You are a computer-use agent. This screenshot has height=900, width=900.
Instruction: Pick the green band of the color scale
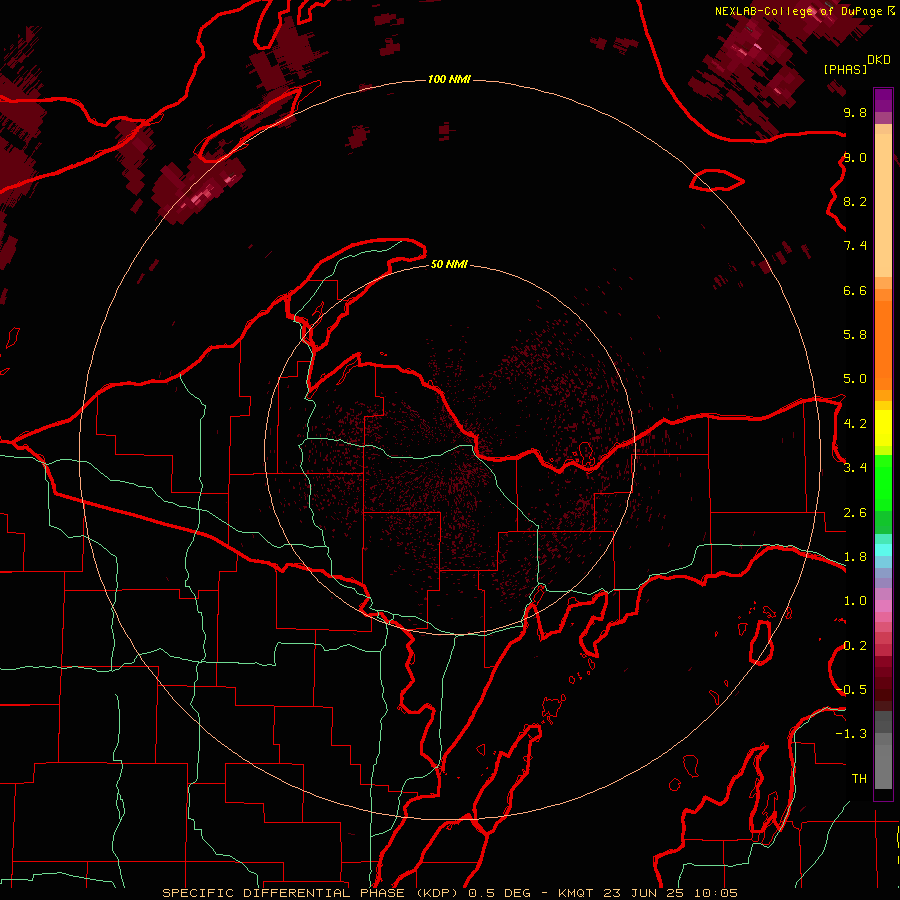coord(883,483)
